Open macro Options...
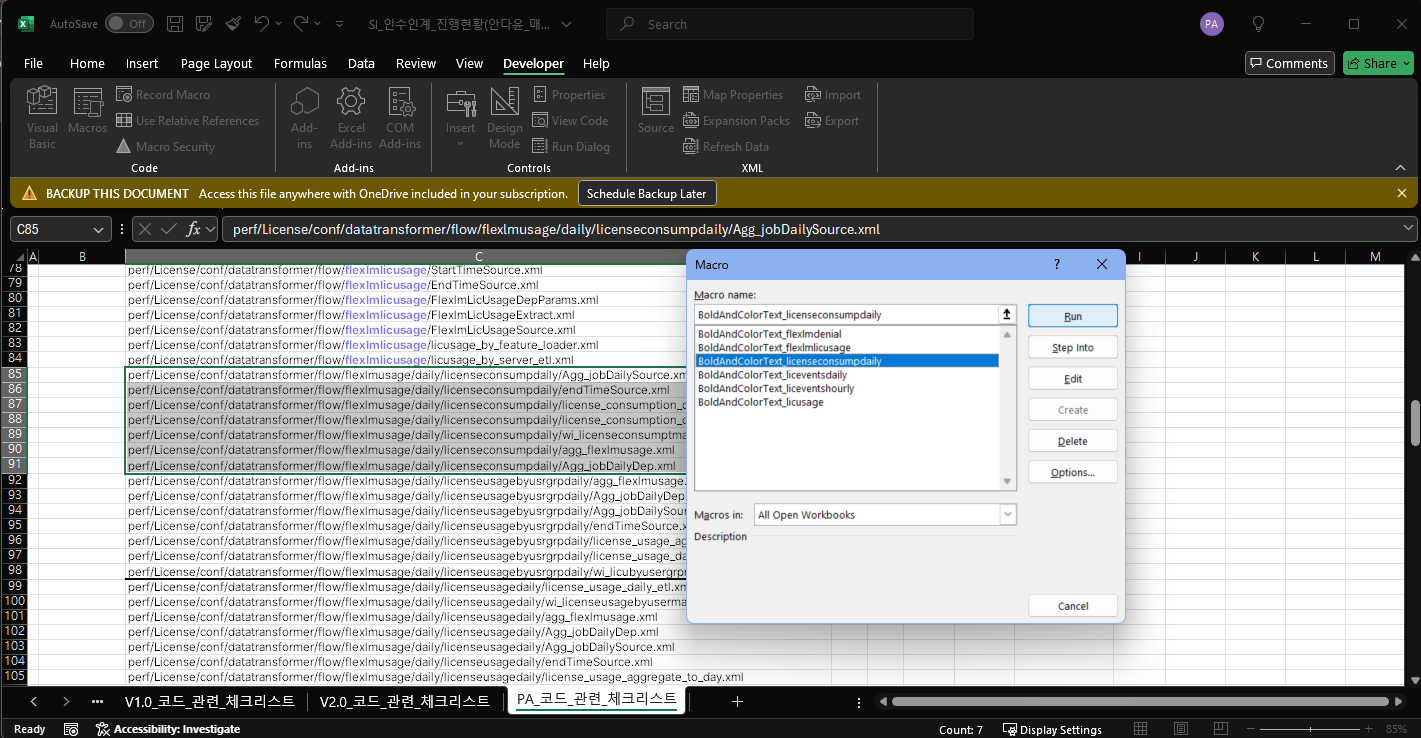The width and height of the screenshot is (1421, 738). (x=1073, y=472)
